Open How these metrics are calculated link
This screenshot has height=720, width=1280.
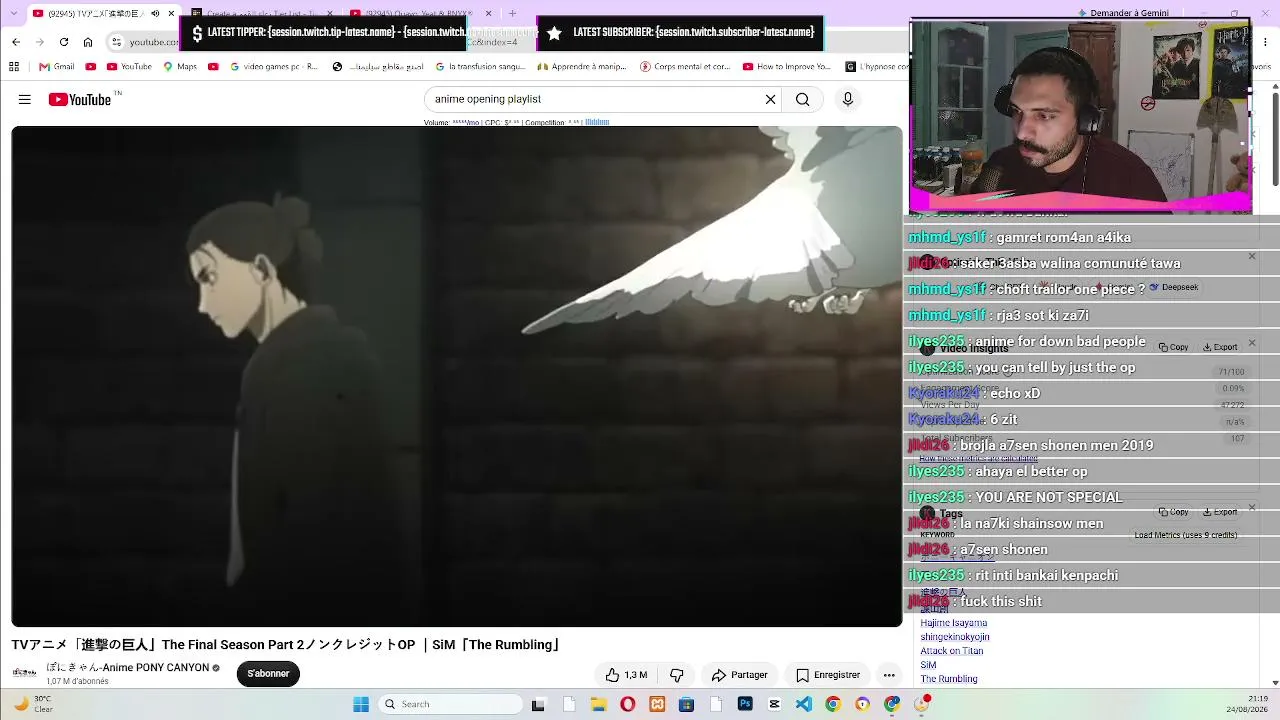[x=978, y=458]
